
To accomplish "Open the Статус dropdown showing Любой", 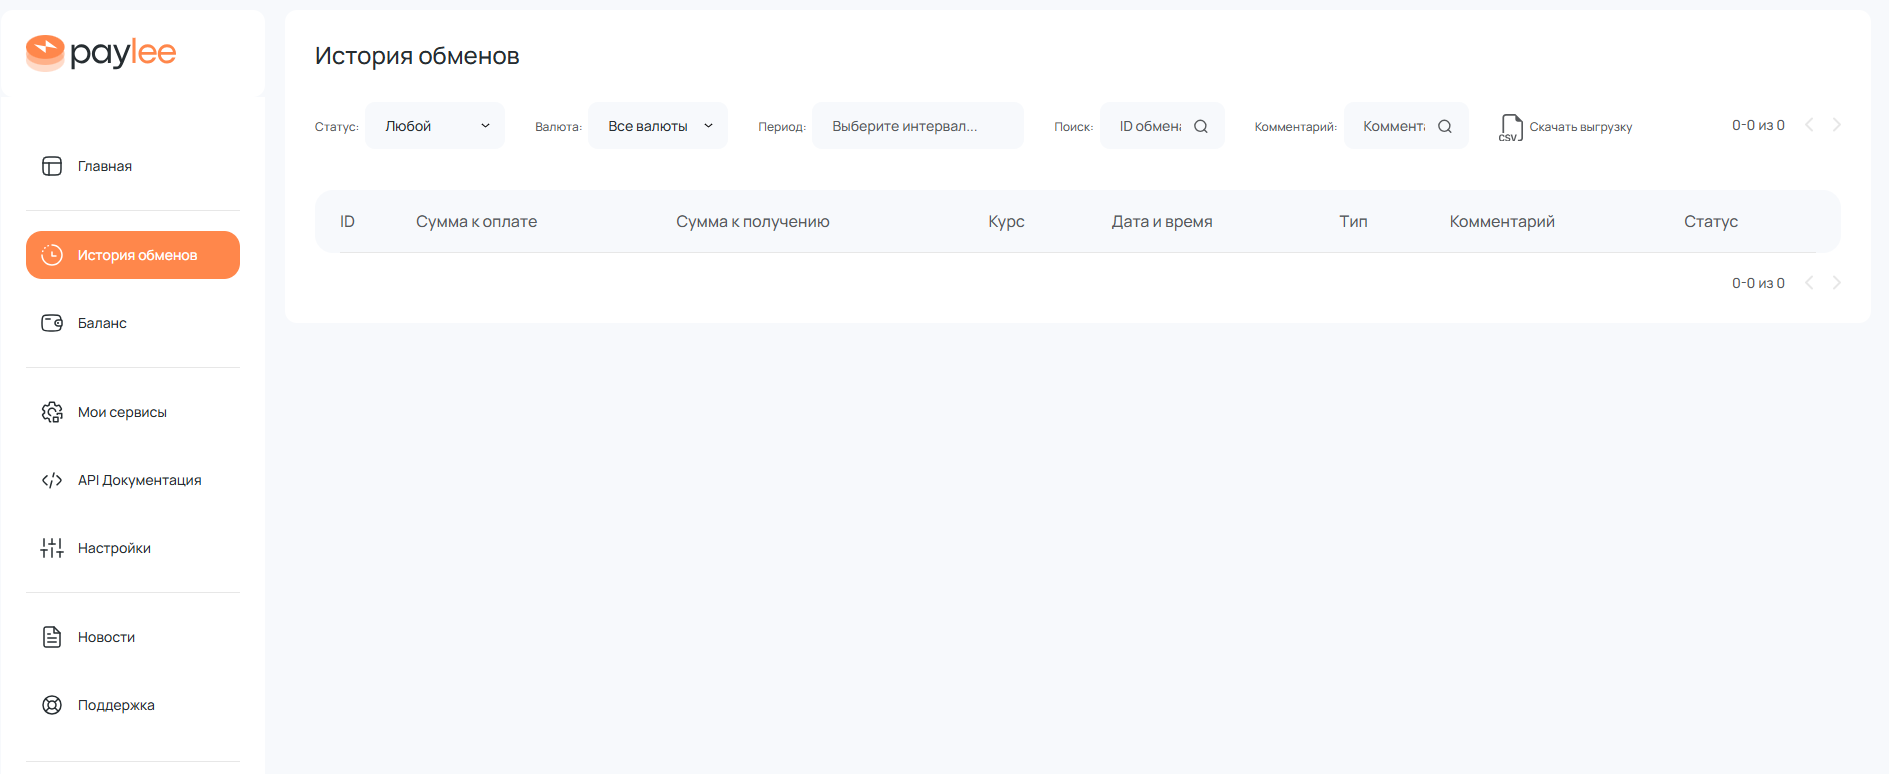I will click(x=435, y=126).
